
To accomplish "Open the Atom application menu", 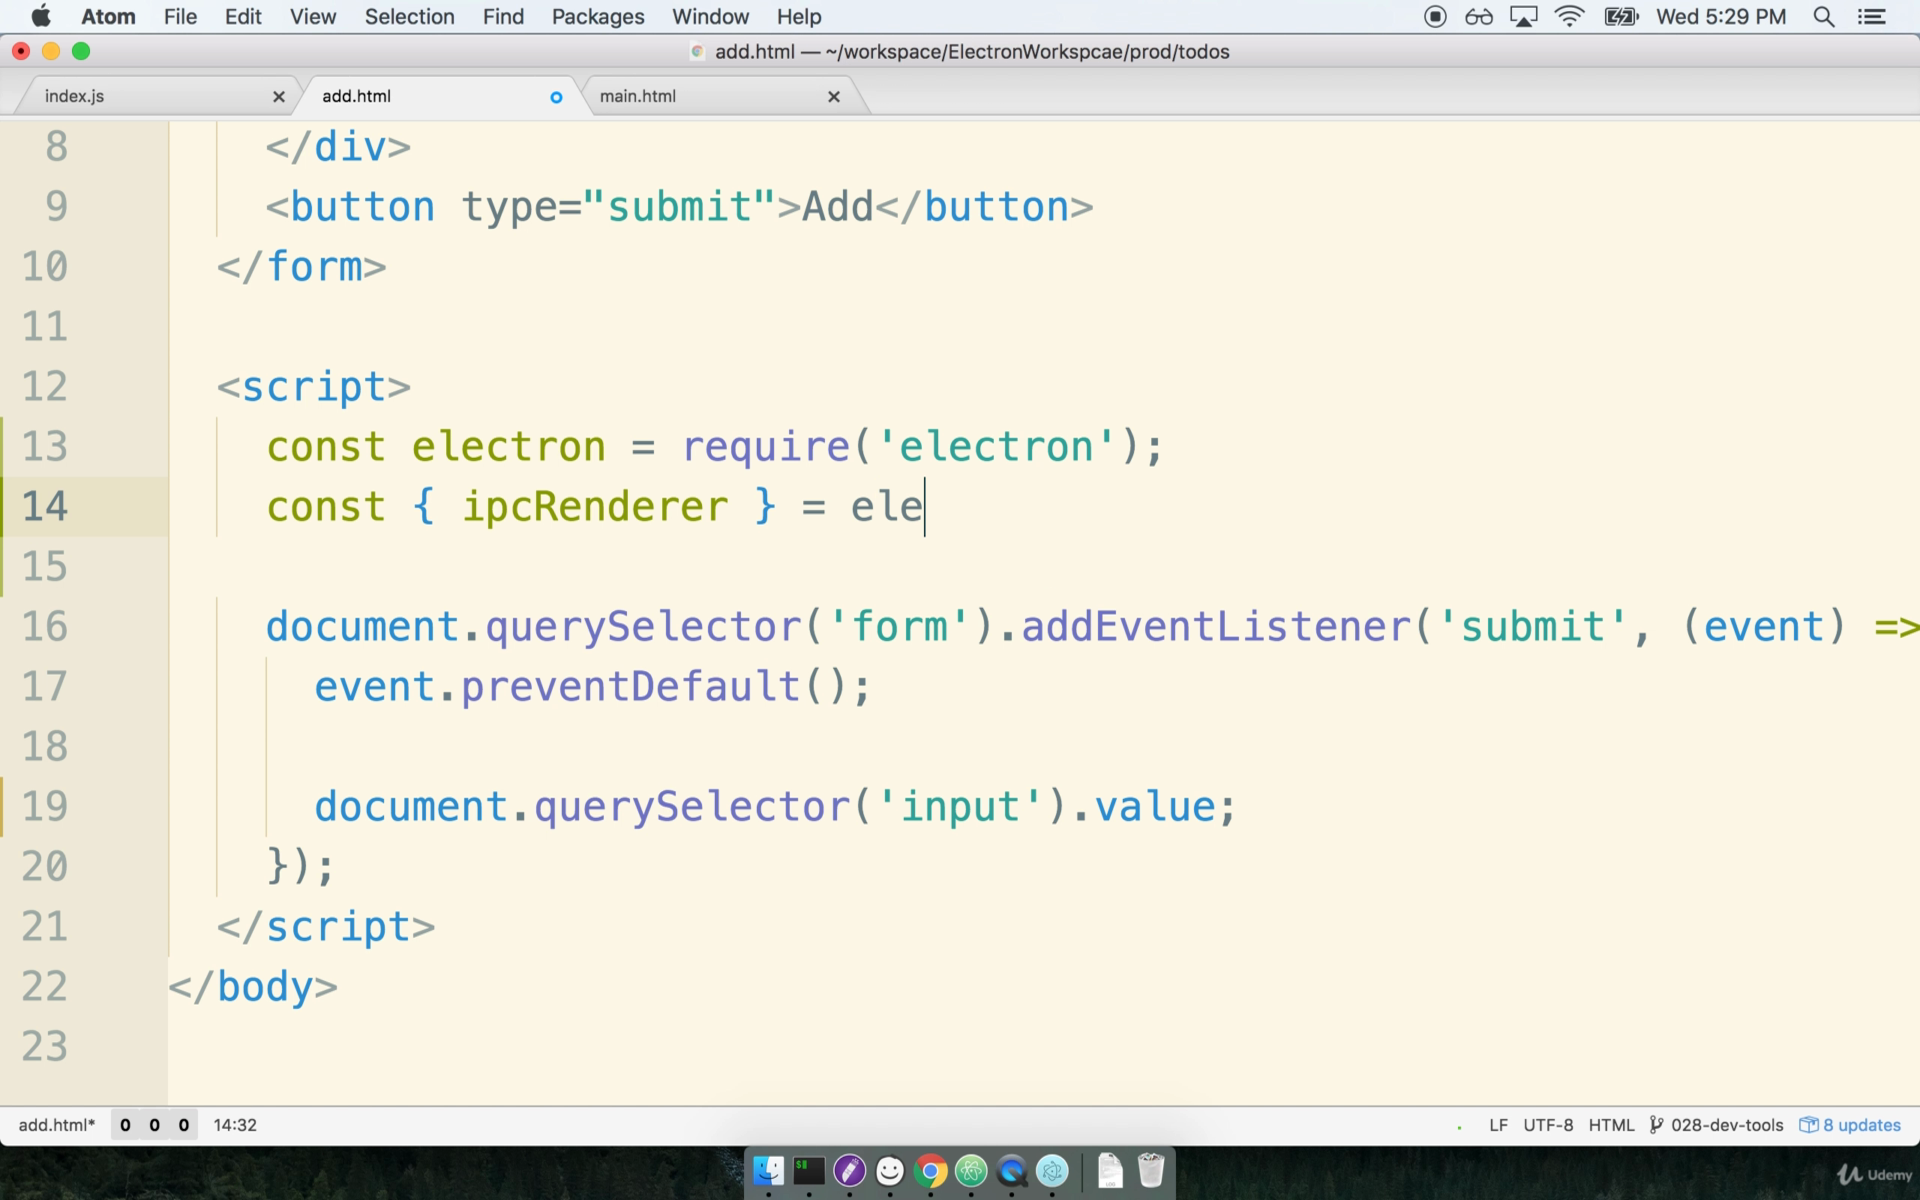I will pyautogui.click(x=108, y=17).
